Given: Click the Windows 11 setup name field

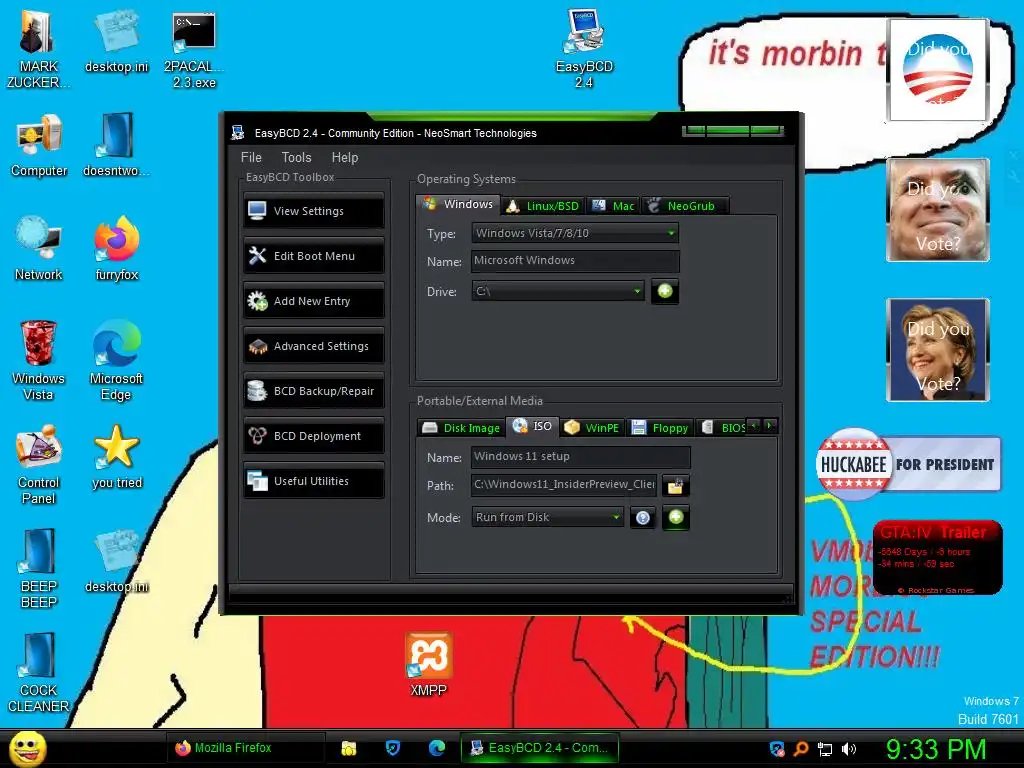Looking at the screenshot, I should tap(581, 456).
